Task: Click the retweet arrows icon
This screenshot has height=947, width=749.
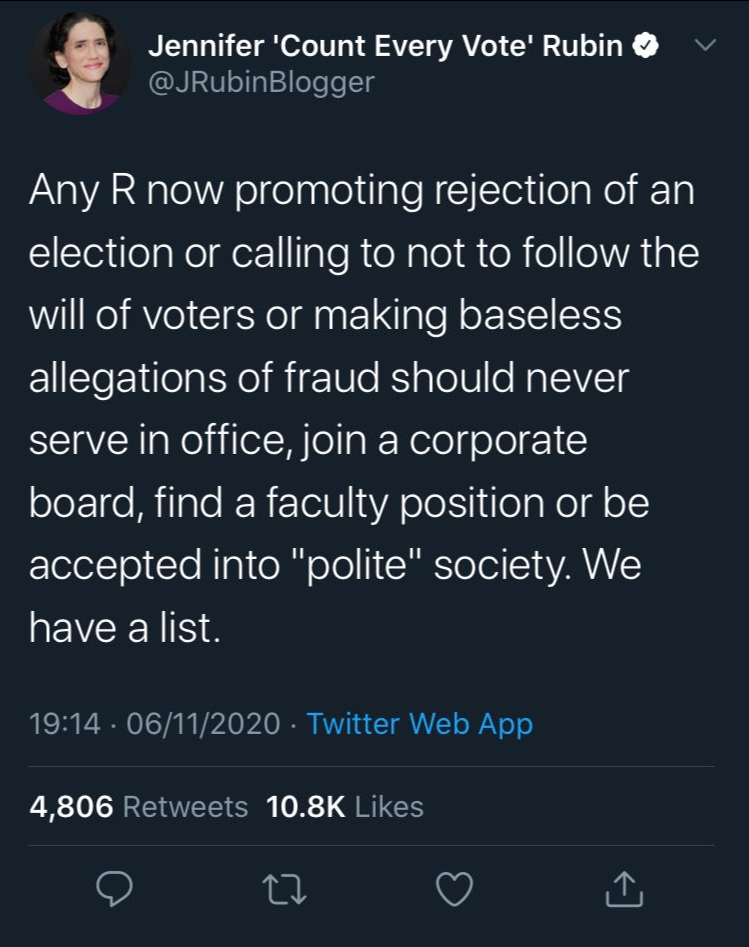Action: coord(289,888)
